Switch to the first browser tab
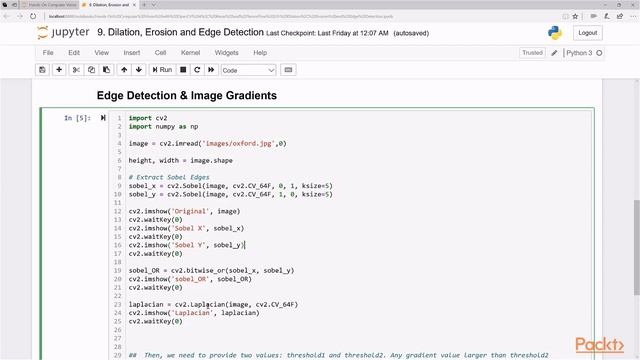This screenshot has width=640, height=360. (49, 5)
